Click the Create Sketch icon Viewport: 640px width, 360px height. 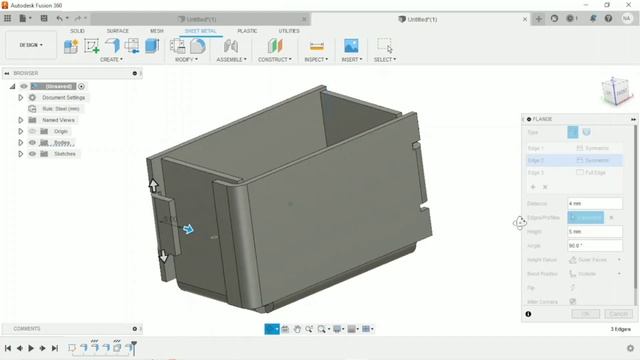click(x=91, y=46)
